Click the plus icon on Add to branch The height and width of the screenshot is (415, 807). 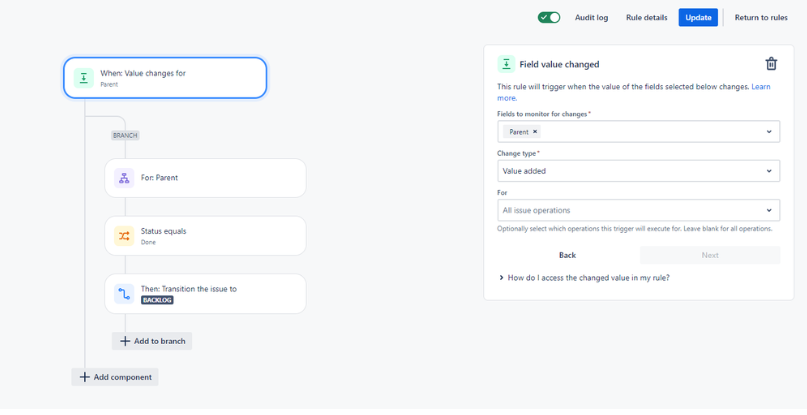(125, 341)
